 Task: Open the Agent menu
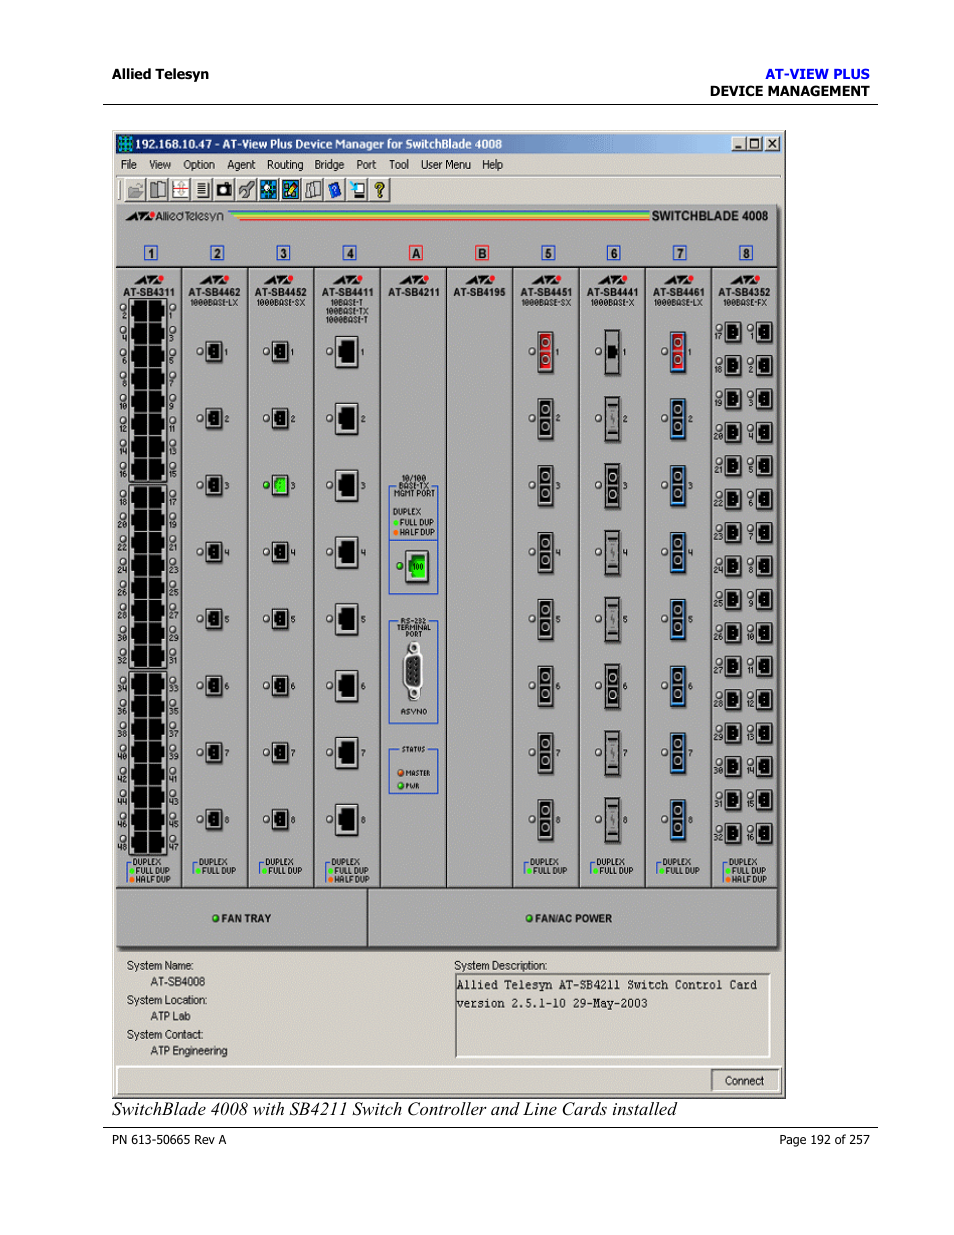click(x=241, y=165)
